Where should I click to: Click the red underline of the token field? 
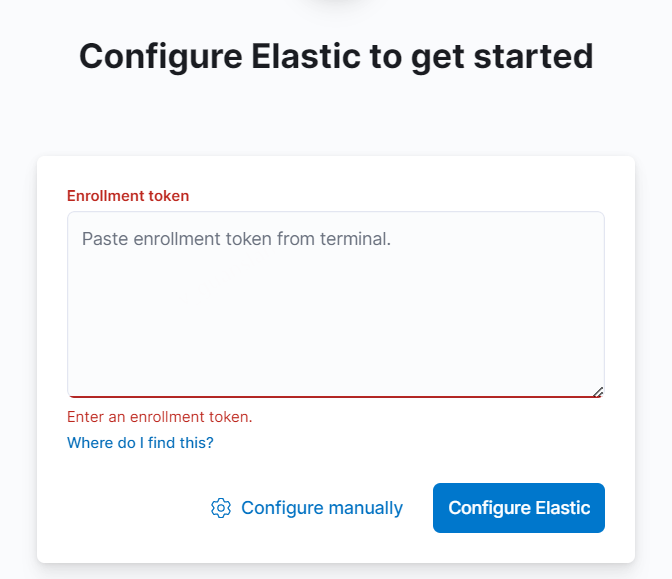pyautogui.click(x=336, y=396)
